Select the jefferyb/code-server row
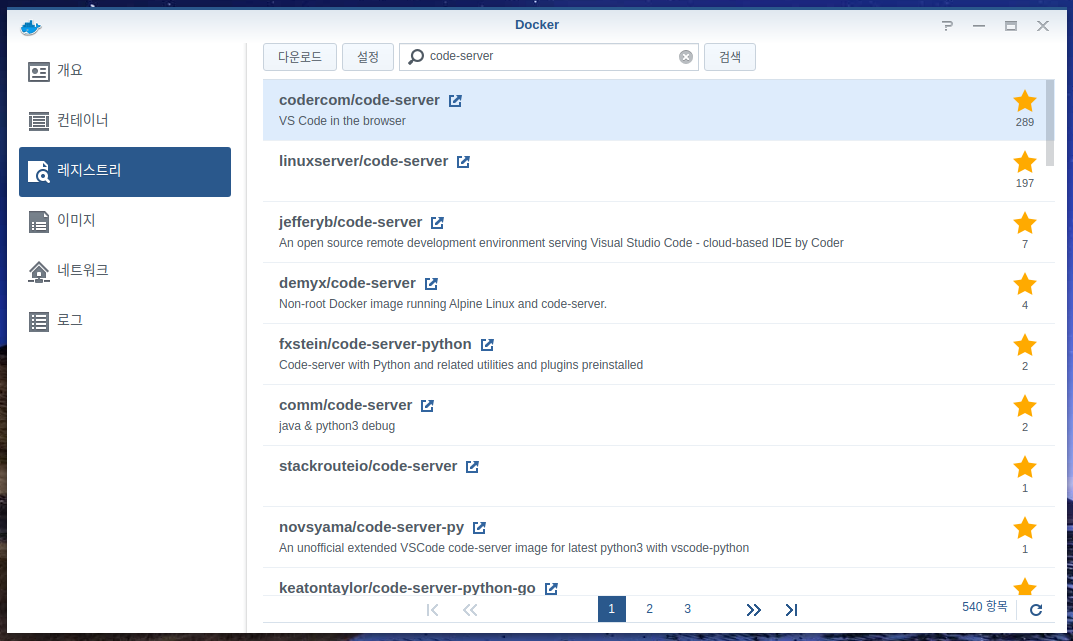The height and width of the screenshot is (641, 1073). click(654, 232)
